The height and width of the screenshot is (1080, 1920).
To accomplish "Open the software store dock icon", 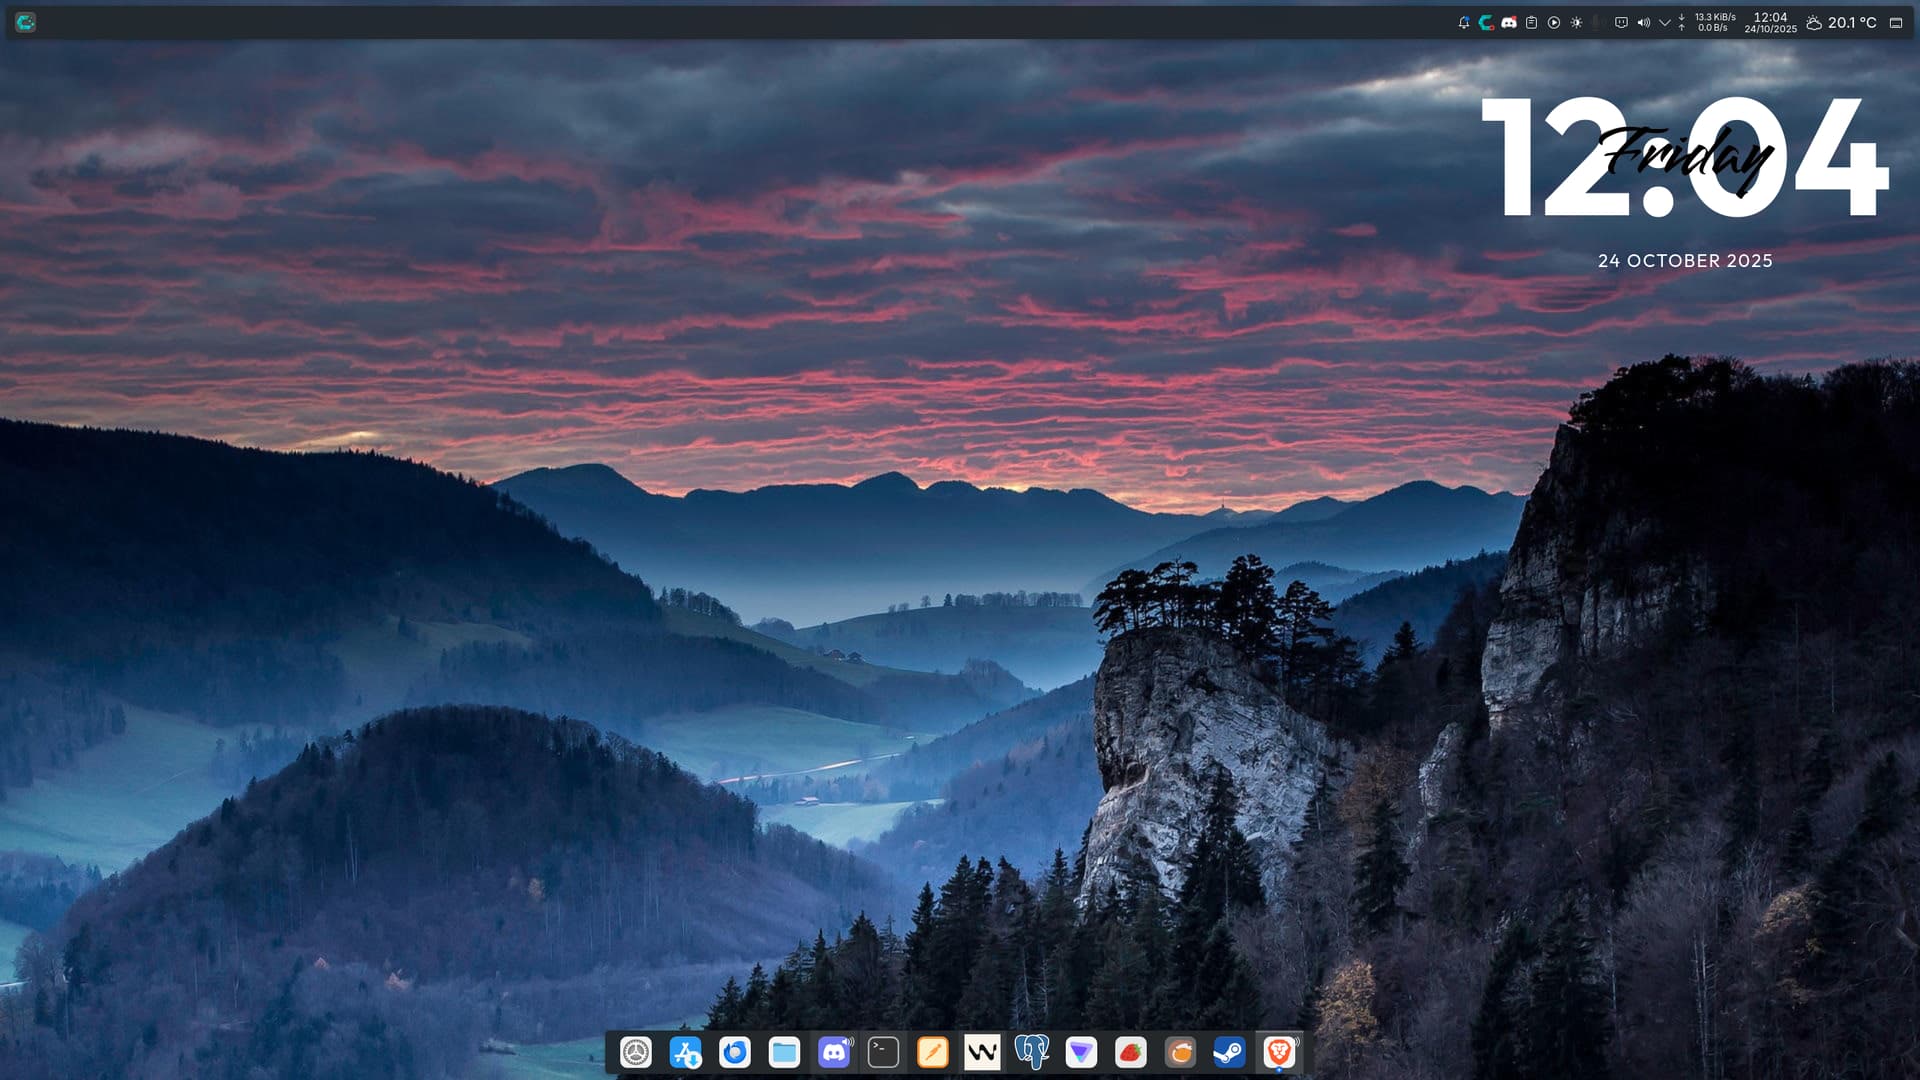I will pos(685,1052).
